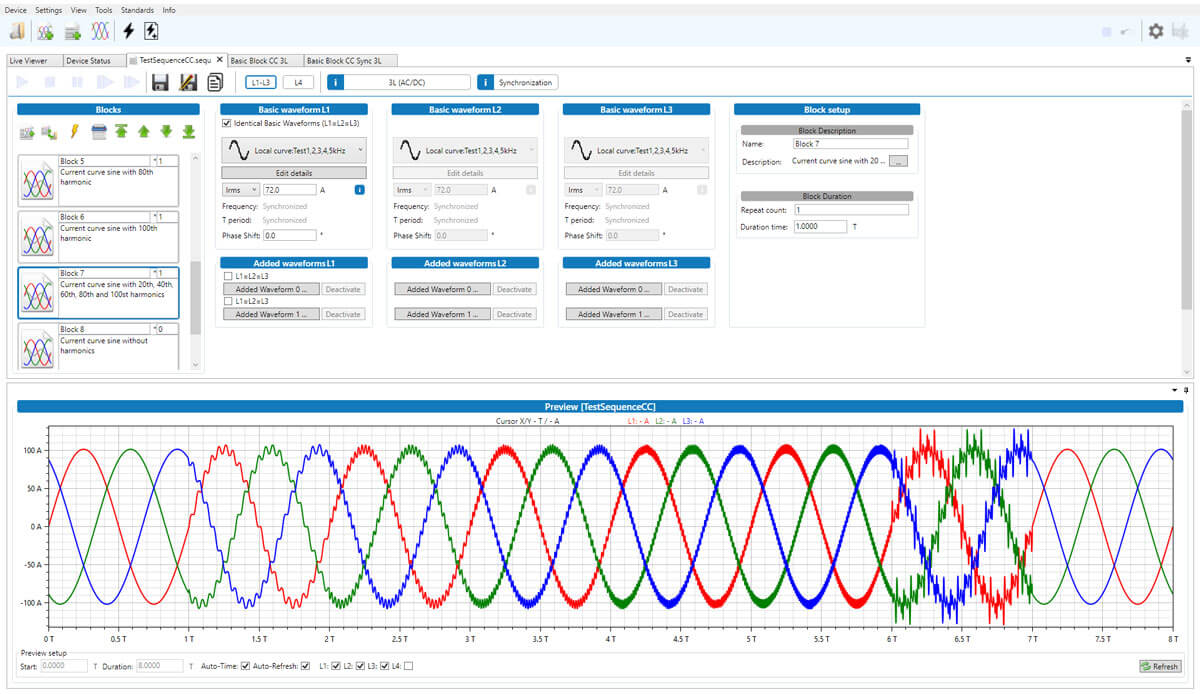Enable the L4 preview checkbox
Viewport: 1200px width, 694px height.
click(x=408, y=666)
